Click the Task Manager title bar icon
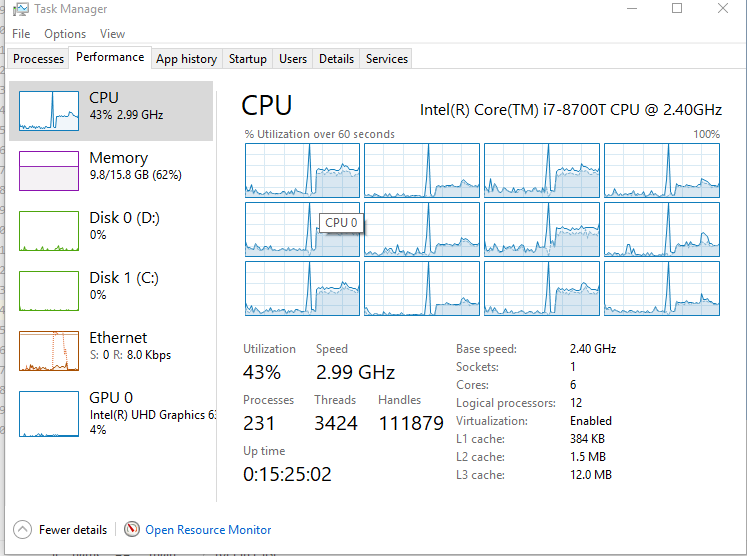The height and width of the screenshot is (556, 747). pos(20,9)
